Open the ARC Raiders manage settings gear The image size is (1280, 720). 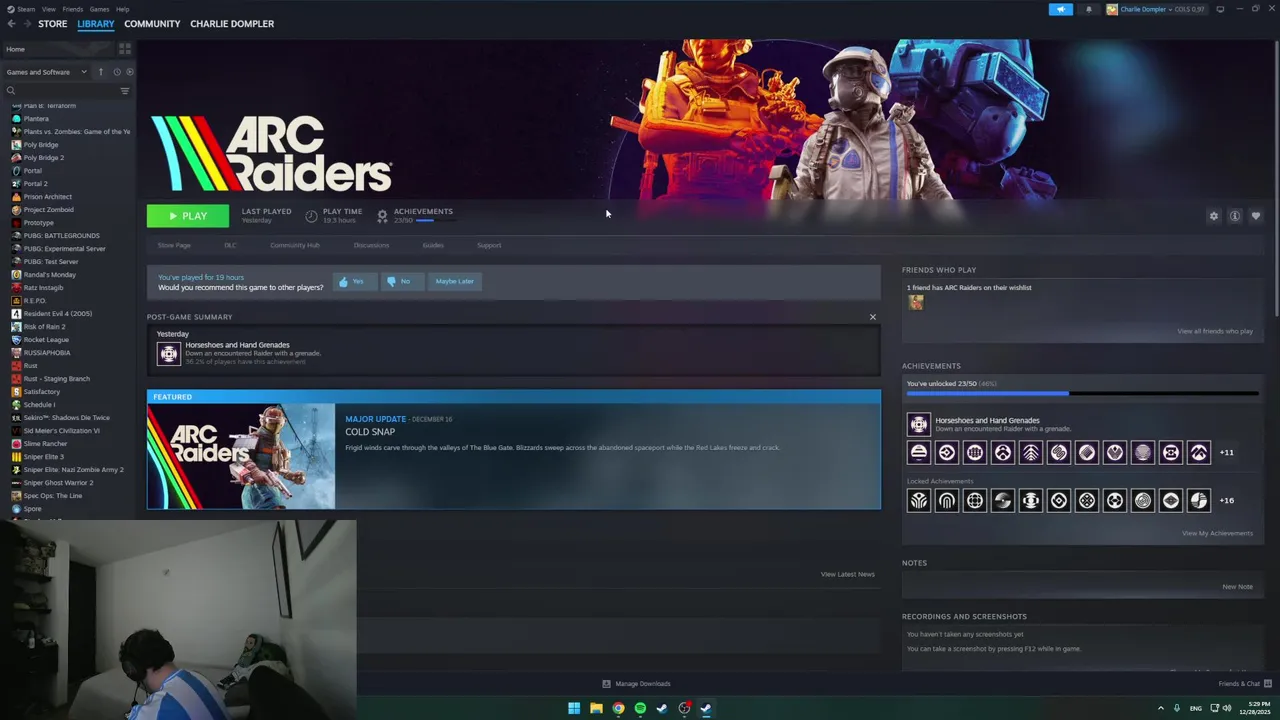pyautogui.click(x=1214, y=216)
